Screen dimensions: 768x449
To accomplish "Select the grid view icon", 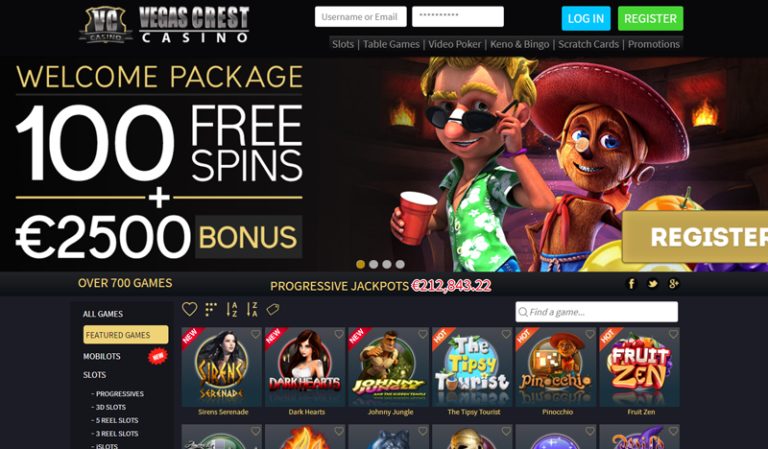I will point(211,309).
